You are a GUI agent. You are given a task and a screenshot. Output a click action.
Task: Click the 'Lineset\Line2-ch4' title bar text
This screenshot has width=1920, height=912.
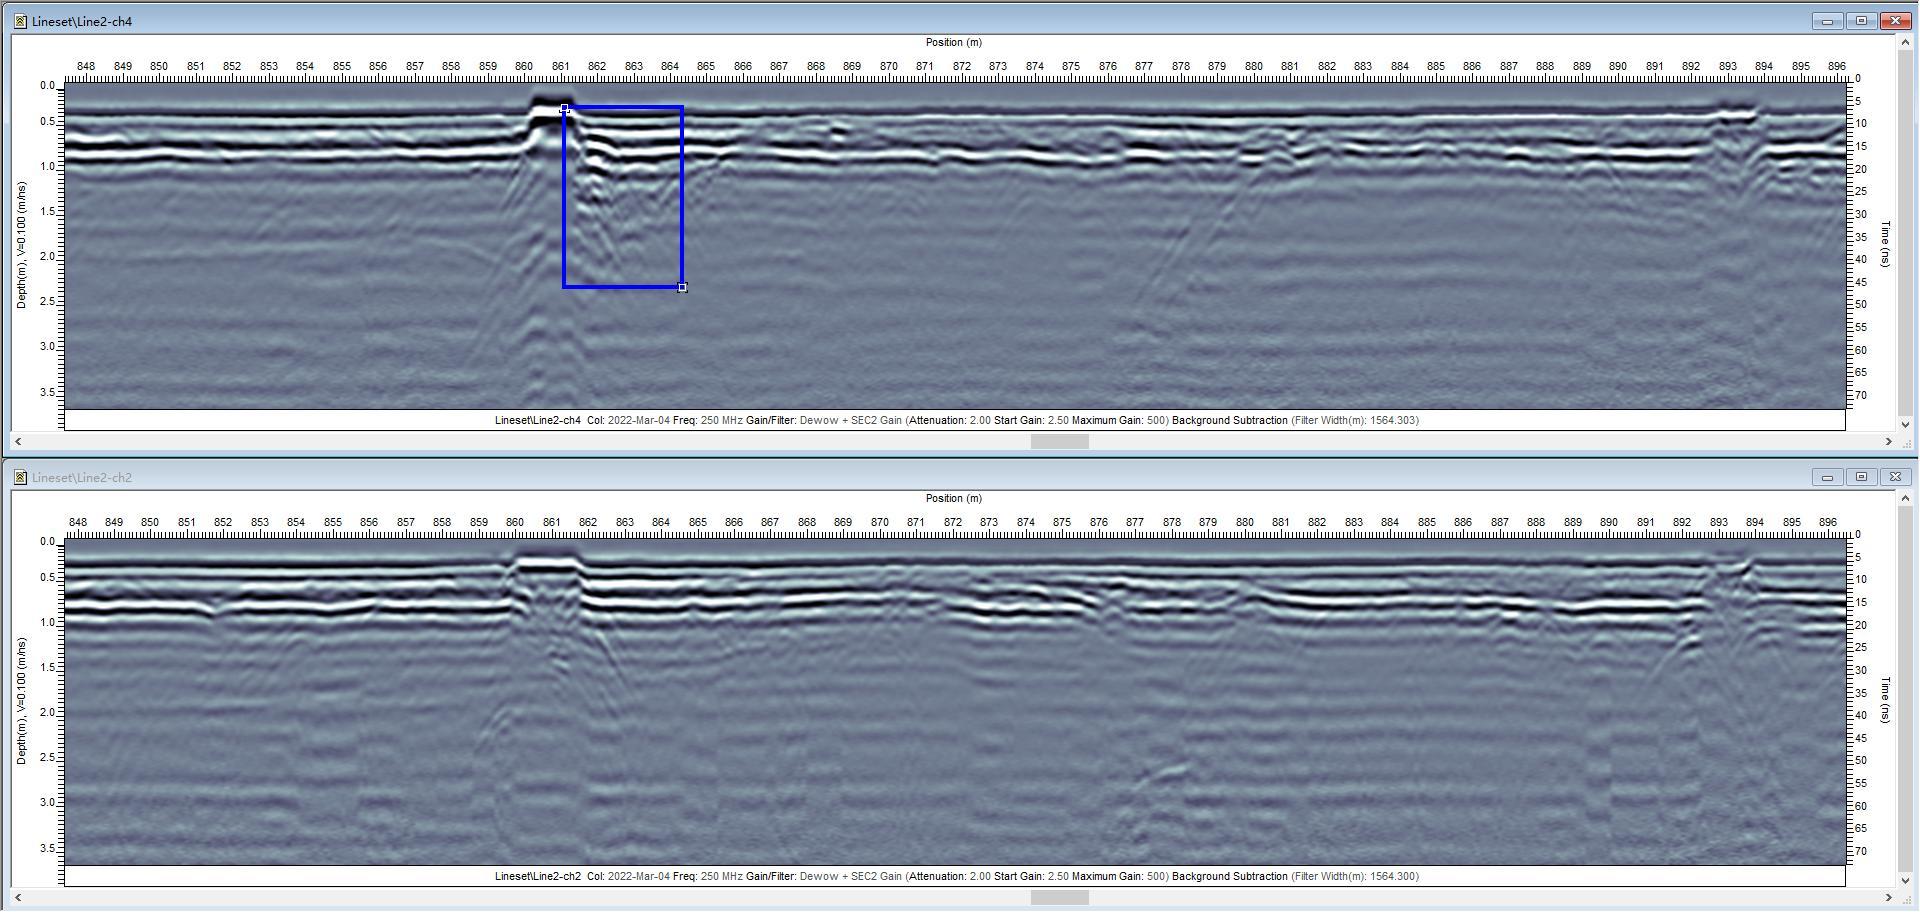coord(82,21)
